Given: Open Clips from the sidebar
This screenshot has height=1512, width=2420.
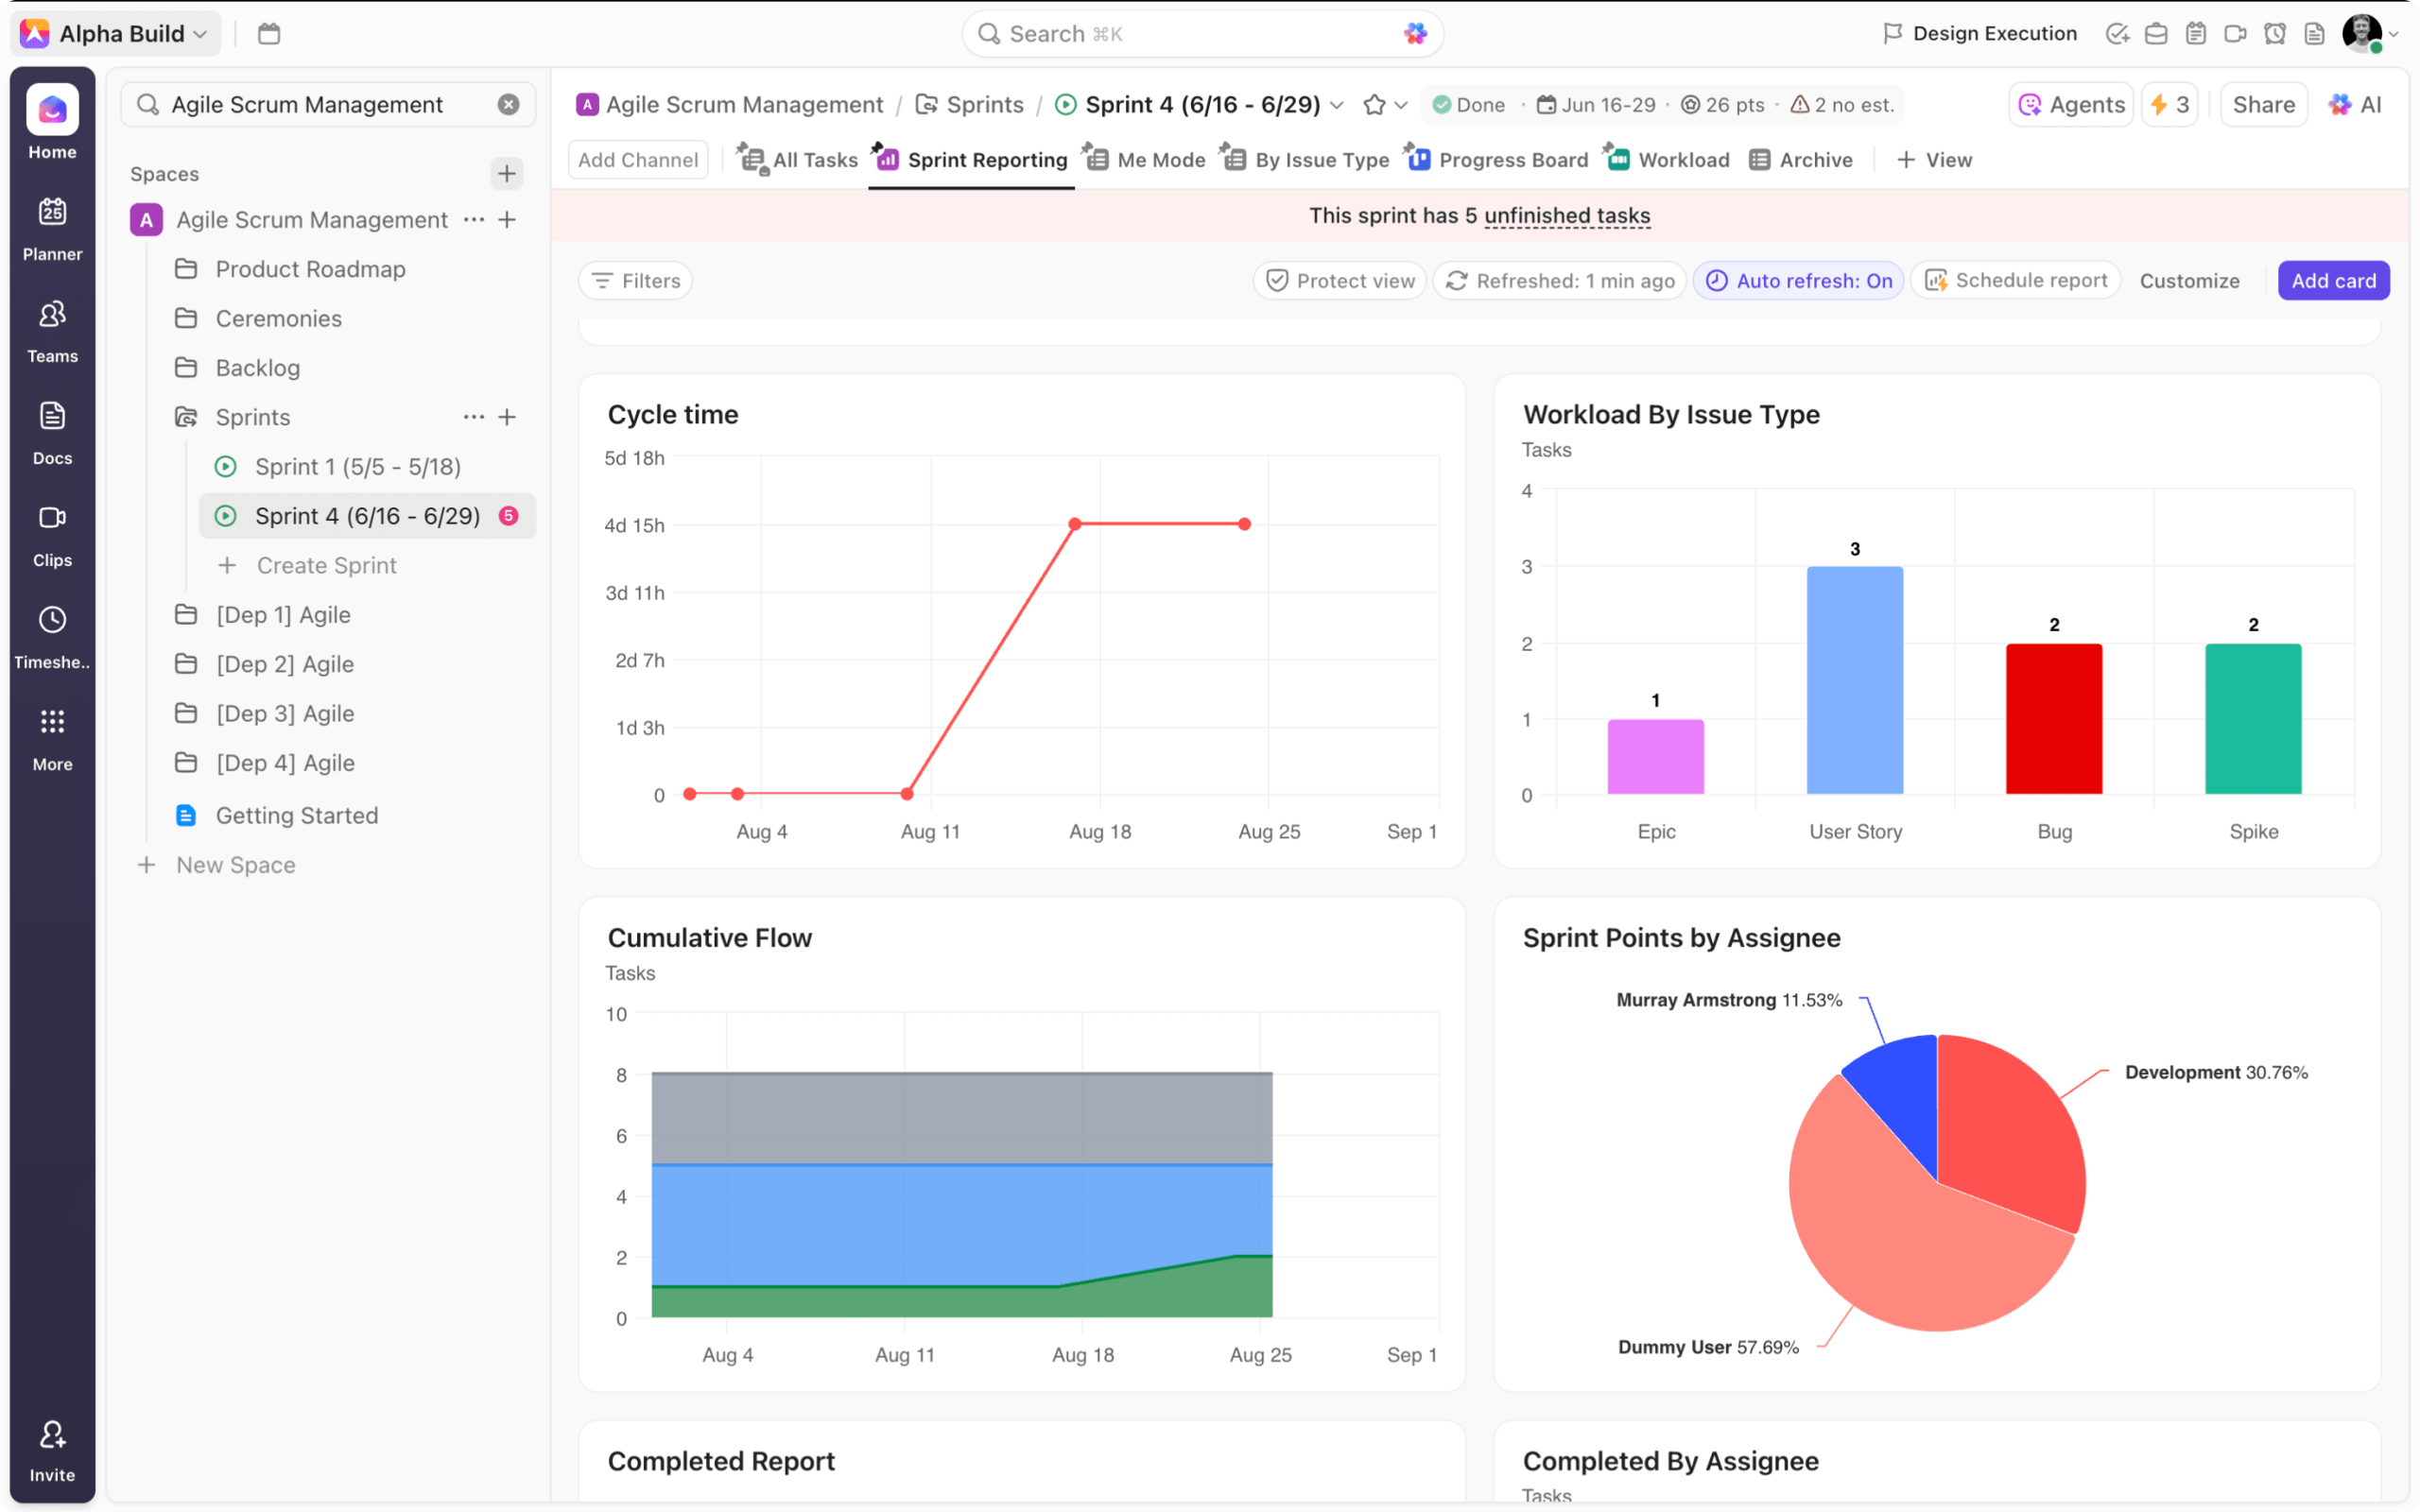Looking at the screenshot, I should coord(52,518).
